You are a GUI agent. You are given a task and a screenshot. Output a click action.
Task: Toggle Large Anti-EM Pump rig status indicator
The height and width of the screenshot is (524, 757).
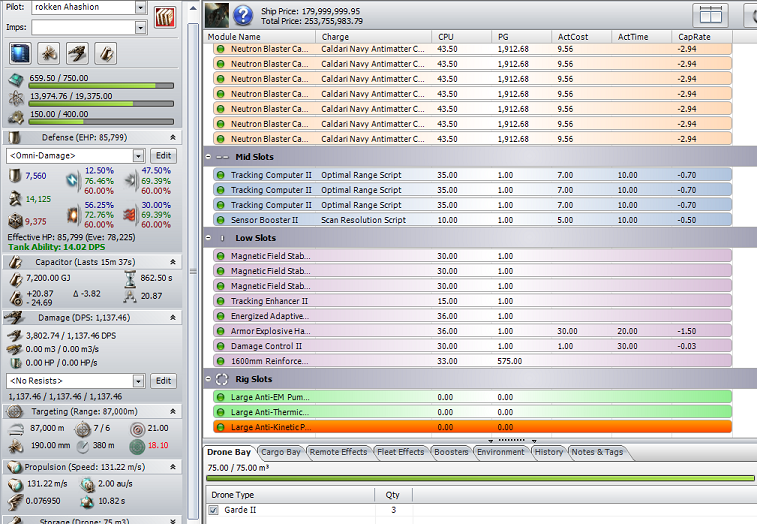click(x=221, y=397)
